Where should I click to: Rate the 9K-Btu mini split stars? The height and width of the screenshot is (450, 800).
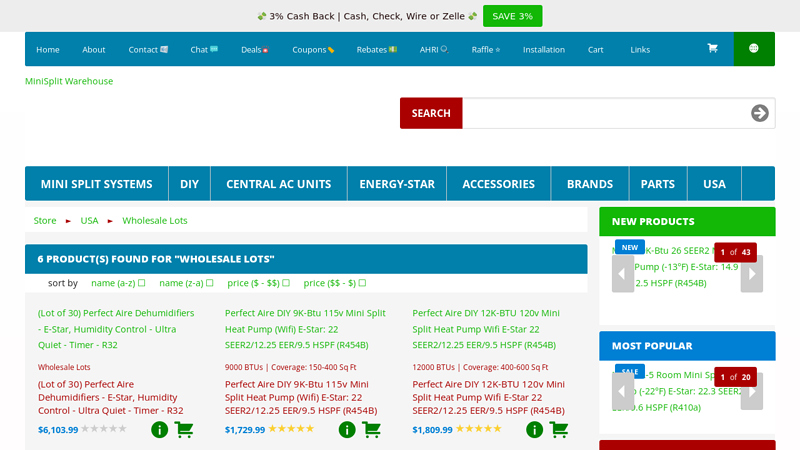[291, 429]
